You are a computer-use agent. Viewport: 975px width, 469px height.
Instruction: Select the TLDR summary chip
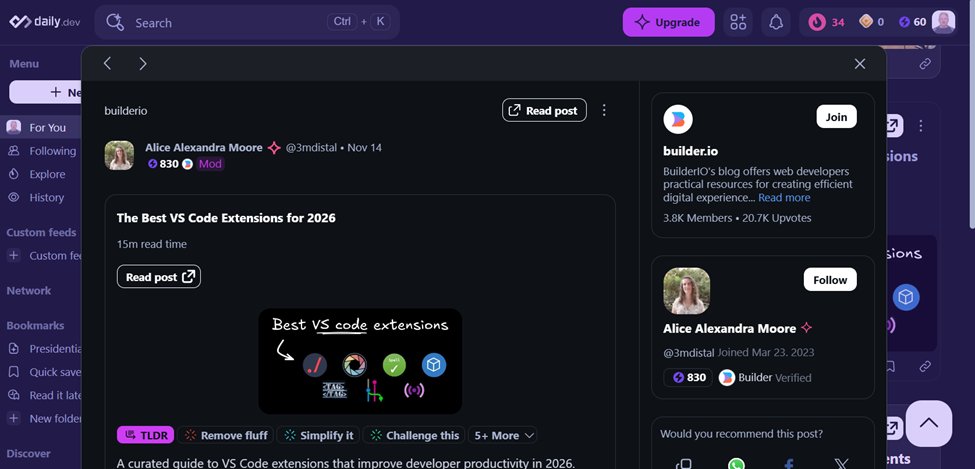(146, 435)
